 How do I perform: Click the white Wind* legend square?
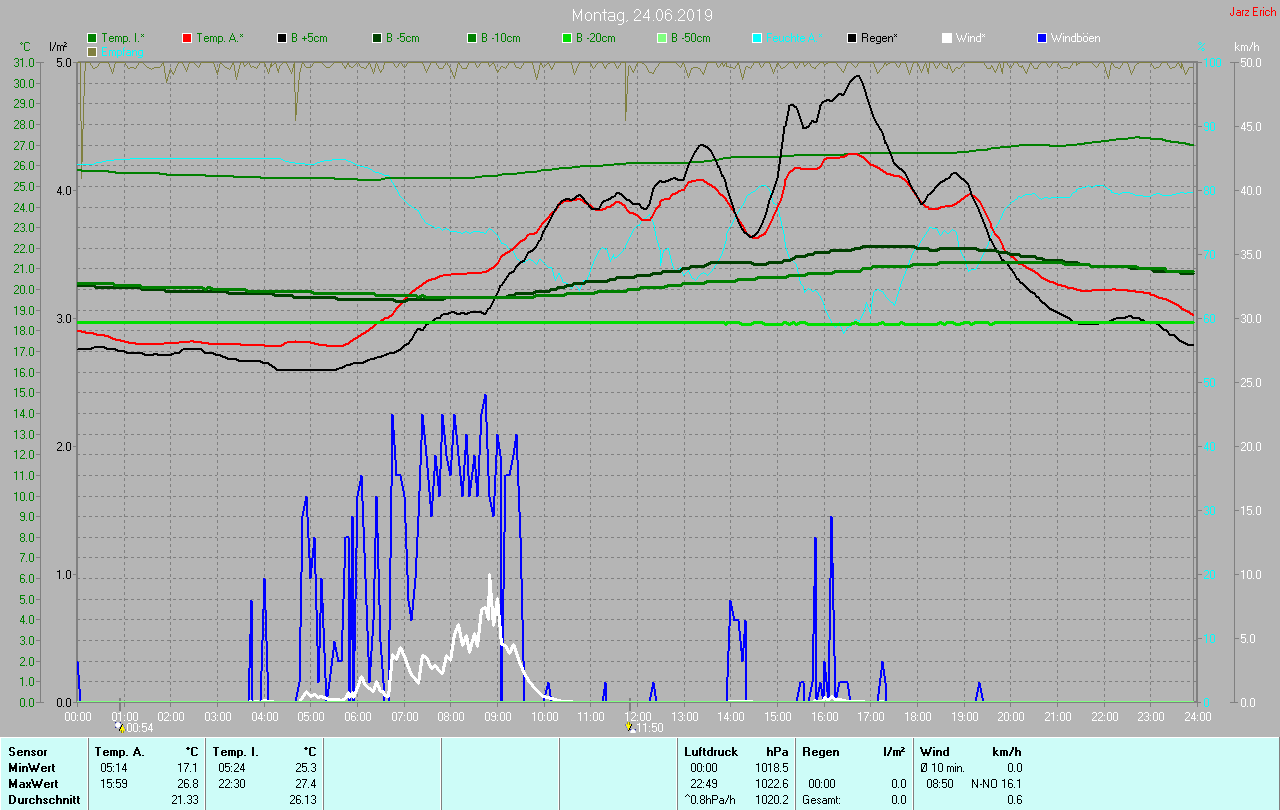[x=947, y=38]
